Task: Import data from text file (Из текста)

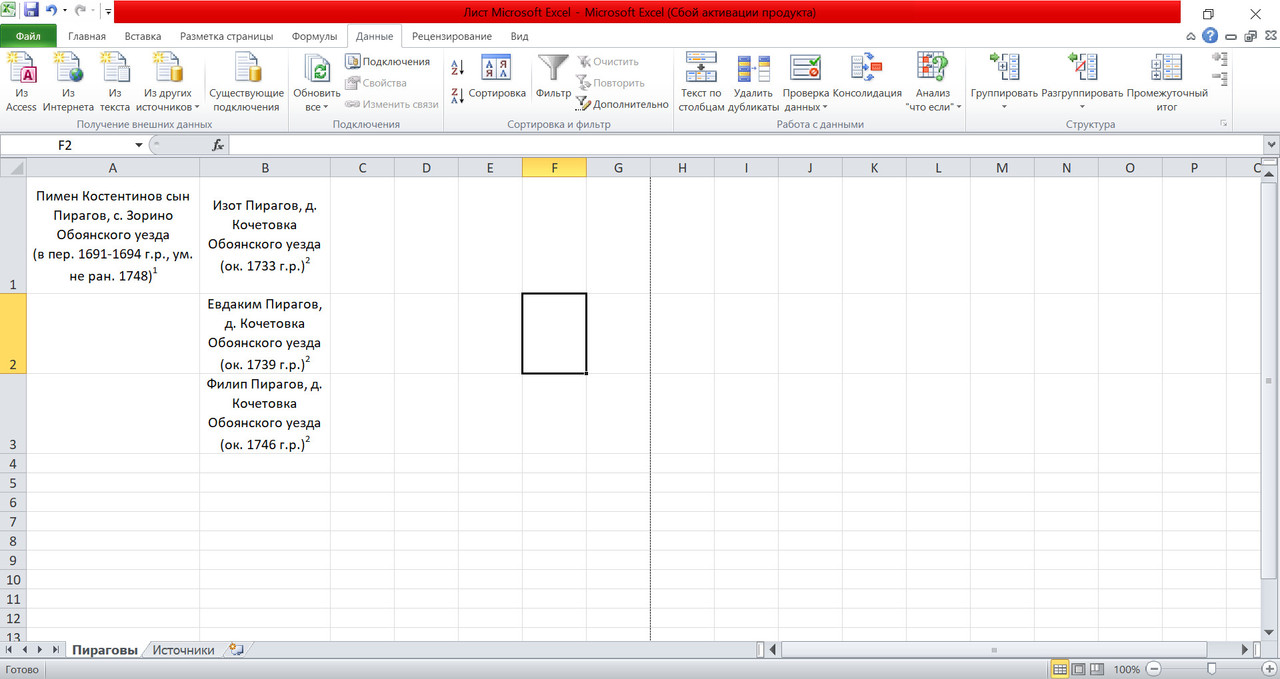Action: click(x=114, y=83)
